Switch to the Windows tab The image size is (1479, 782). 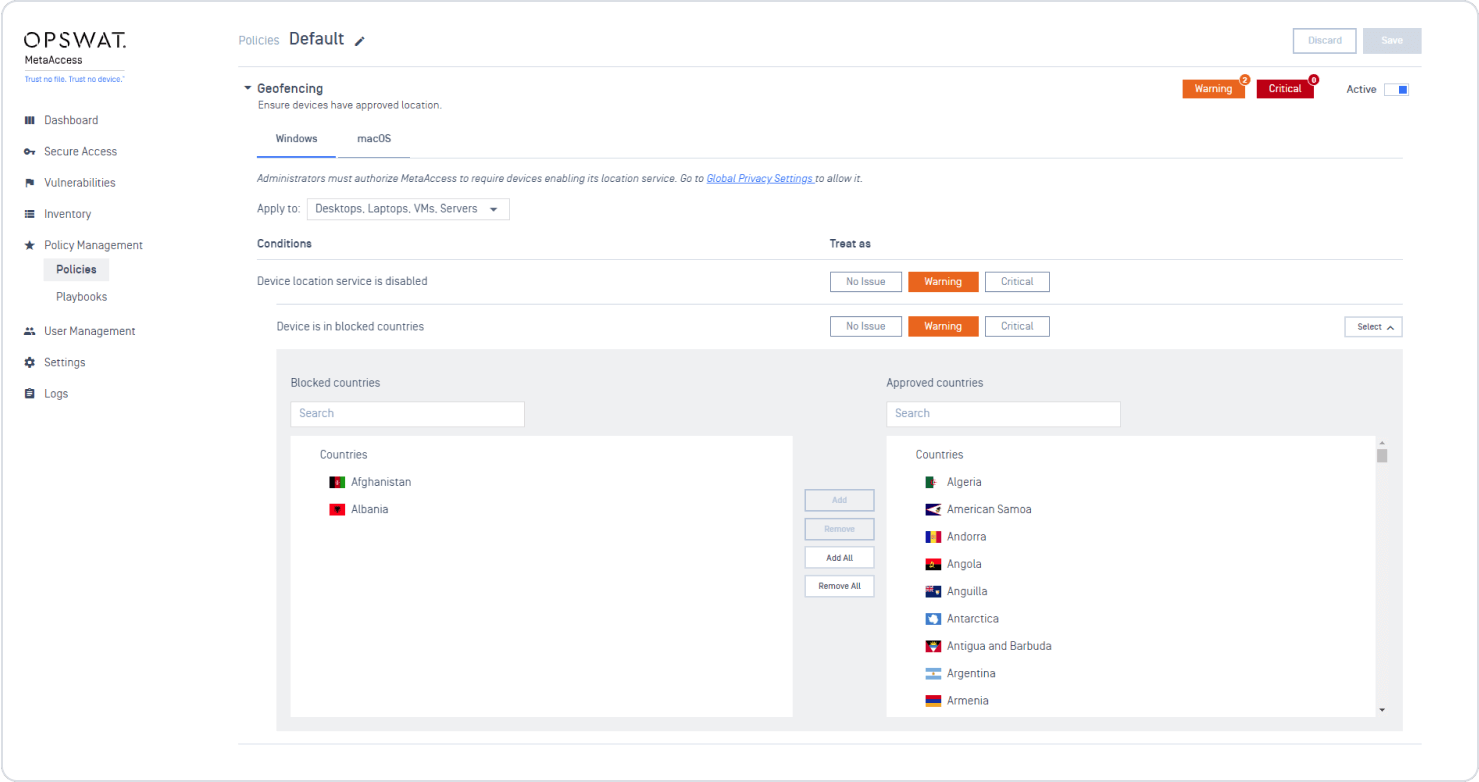296,139
